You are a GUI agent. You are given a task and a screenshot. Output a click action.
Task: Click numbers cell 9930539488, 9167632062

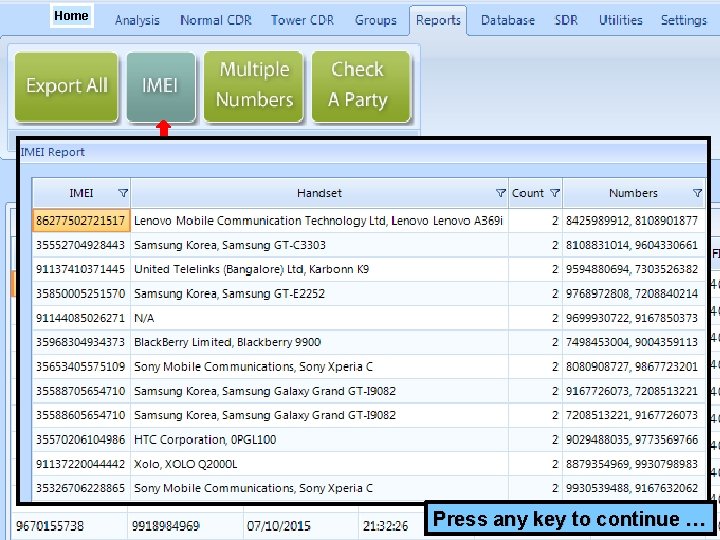(634, 488)
